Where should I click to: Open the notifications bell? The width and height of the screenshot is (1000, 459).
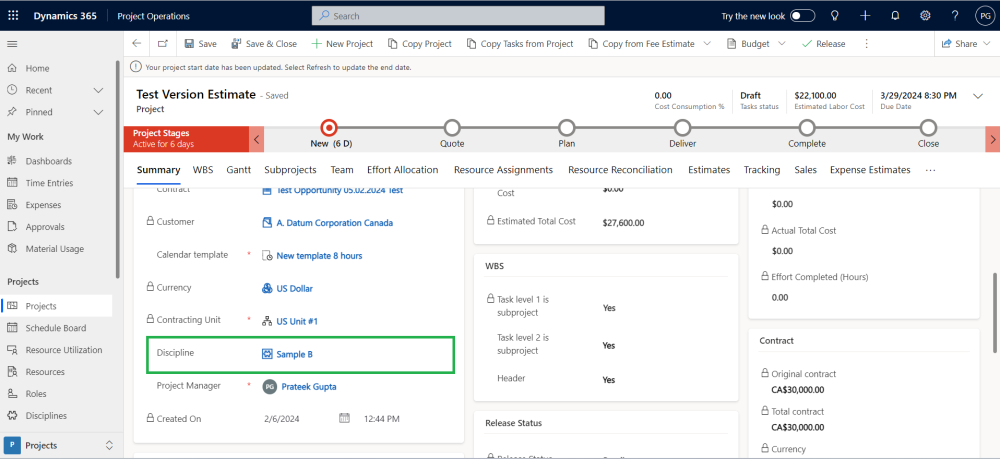[x=895, y=16]
